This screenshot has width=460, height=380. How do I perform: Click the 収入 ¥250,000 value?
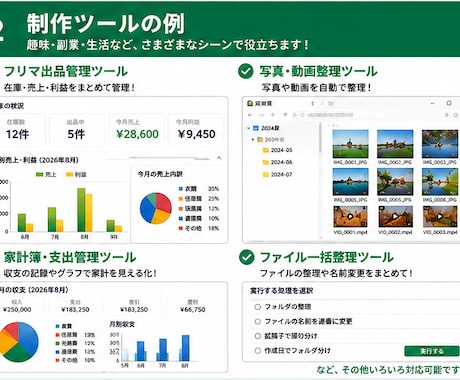17,309
